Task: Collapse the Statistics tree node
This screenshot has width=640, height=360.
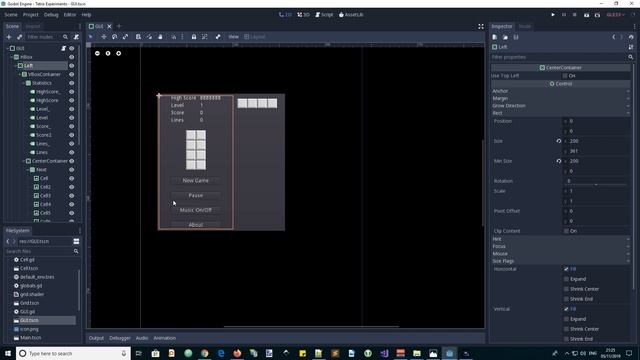Action: pos(23,83)
